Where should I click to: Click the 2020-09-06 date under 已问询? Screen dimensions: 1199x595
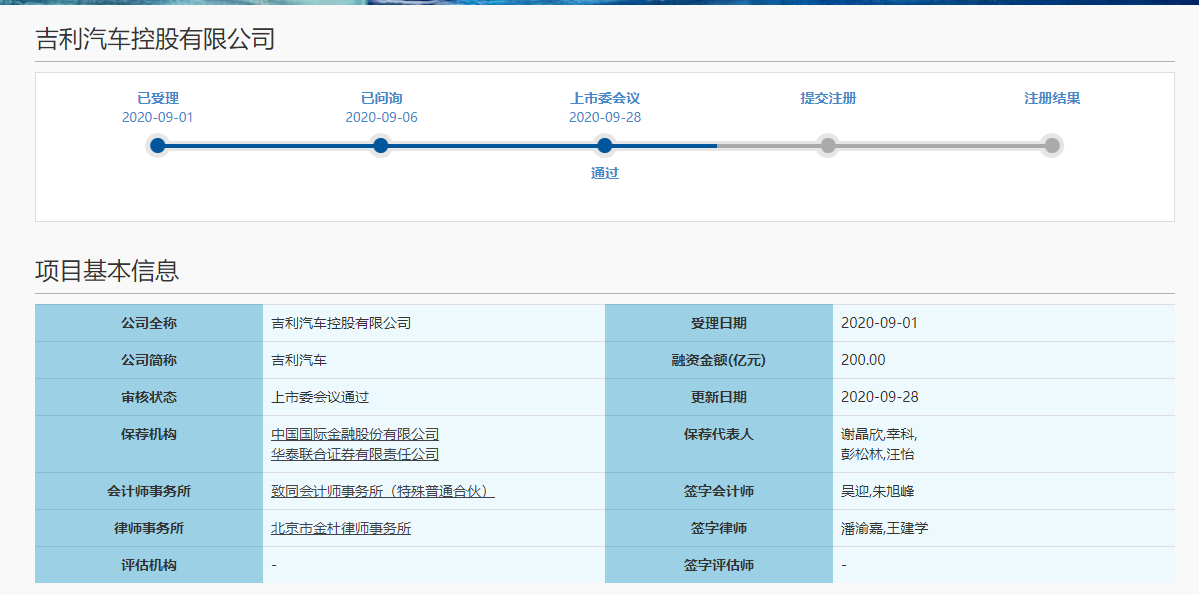pyautogui.click(x=381, y=117)
